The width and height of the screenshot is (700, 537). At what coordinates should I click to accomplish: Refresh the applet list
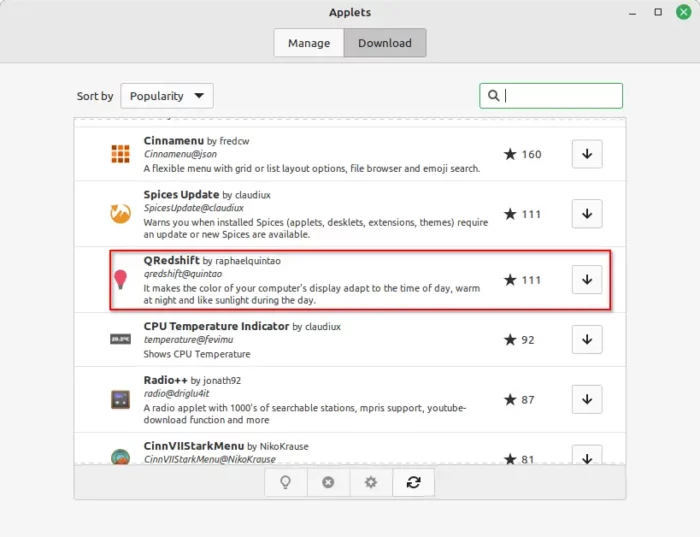click(413, 482)
